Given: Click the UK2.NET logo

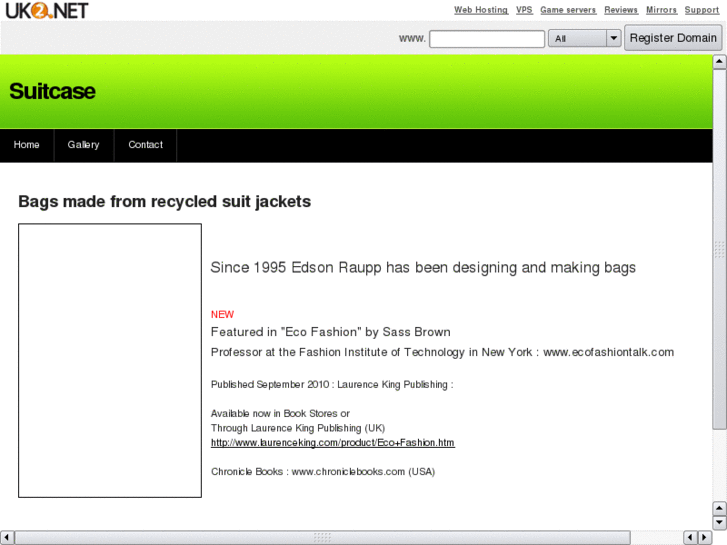Looking at the screenshot, I should click(46, 10).
